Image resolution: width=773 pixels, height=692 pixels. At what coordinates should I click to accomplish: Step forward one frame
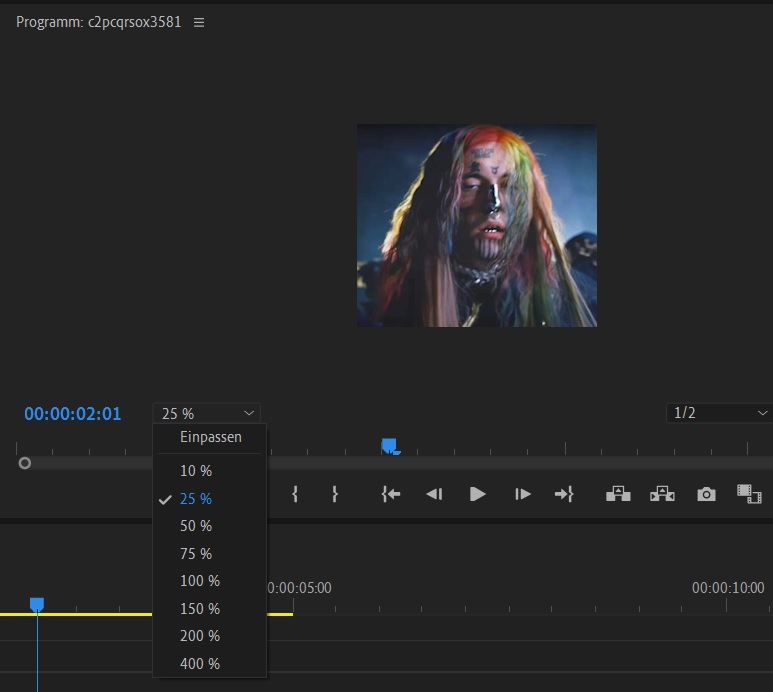pyautogui.click(x=523, y=494)
